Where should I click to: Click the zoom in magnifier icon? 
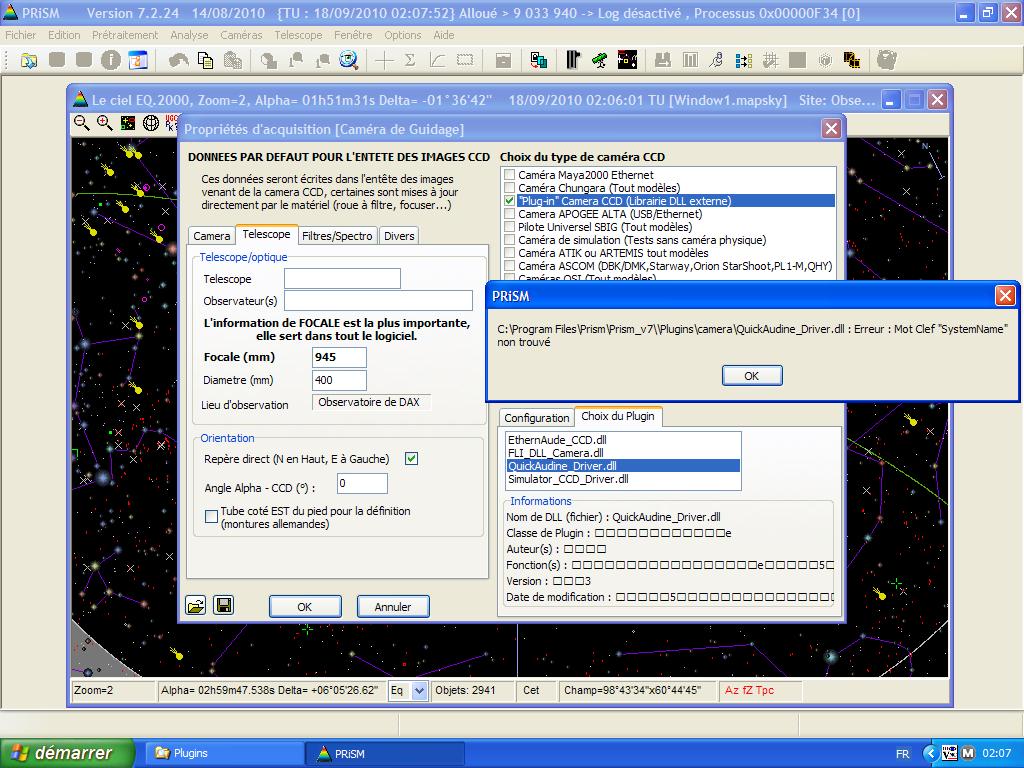[x=105, y=123]
